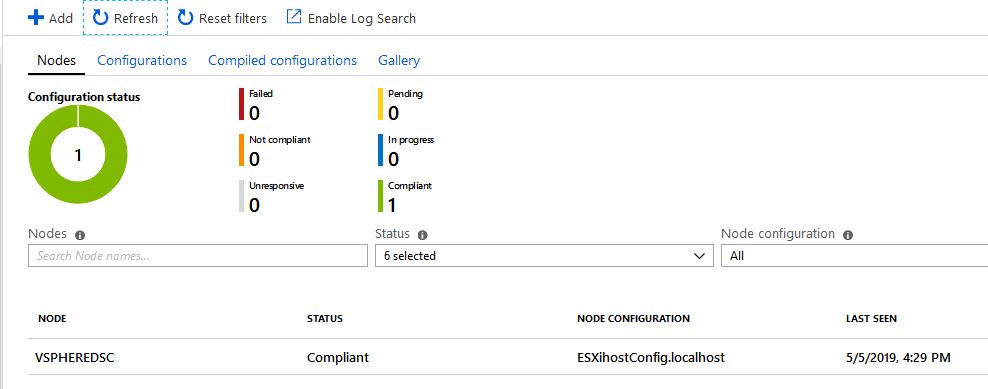Select the Nodes tab
988x389 pixels.
(57, 61)
